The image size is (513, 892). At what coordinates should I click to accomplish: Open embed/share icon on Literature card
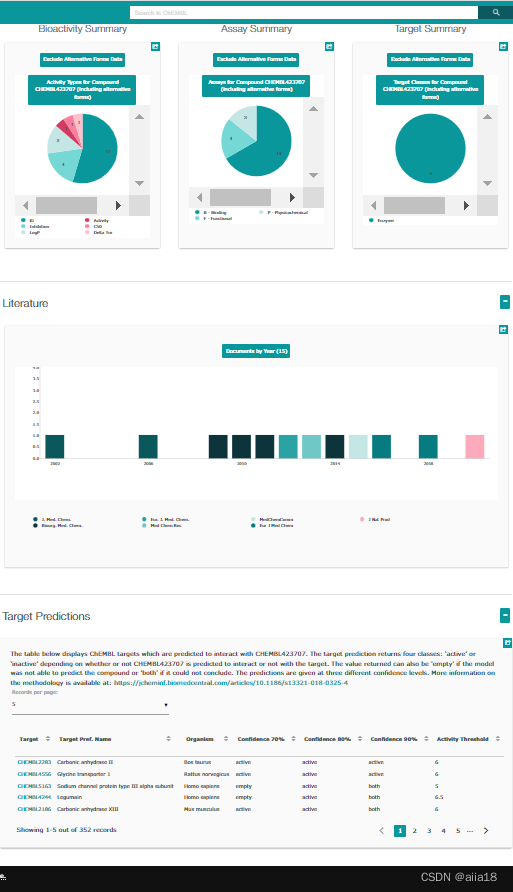(503, 329)
